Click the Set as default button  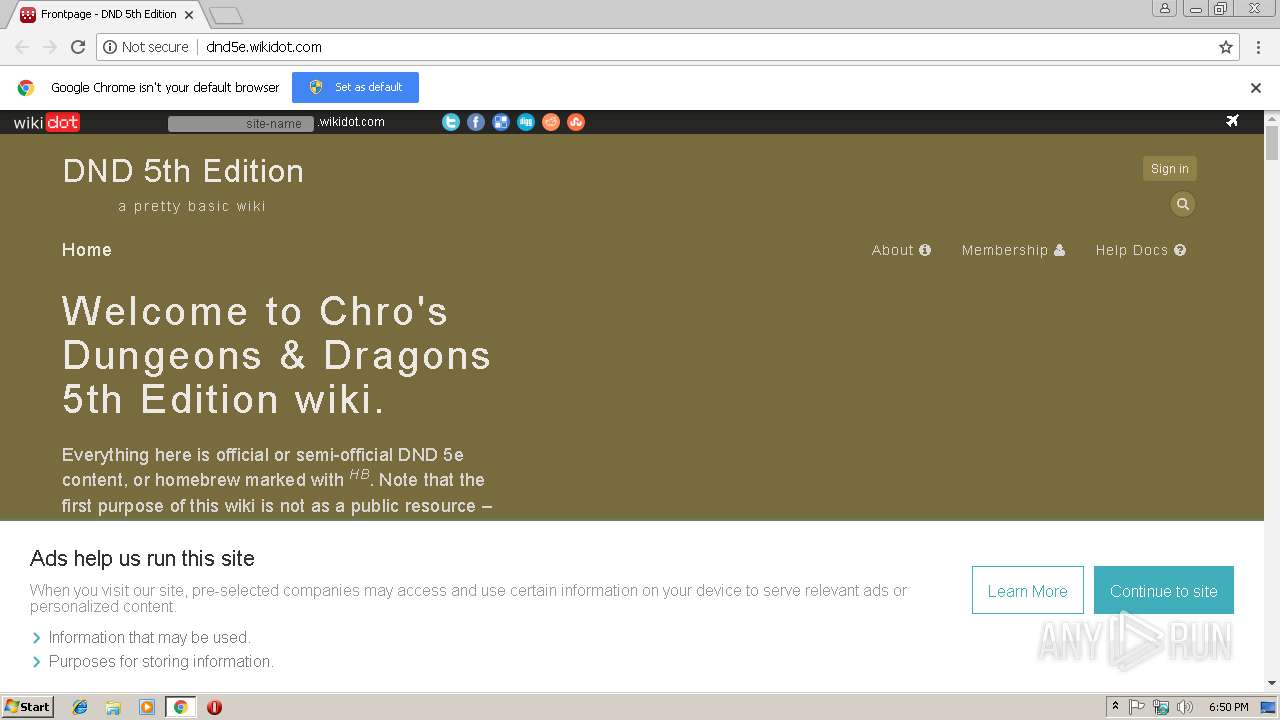355,87
